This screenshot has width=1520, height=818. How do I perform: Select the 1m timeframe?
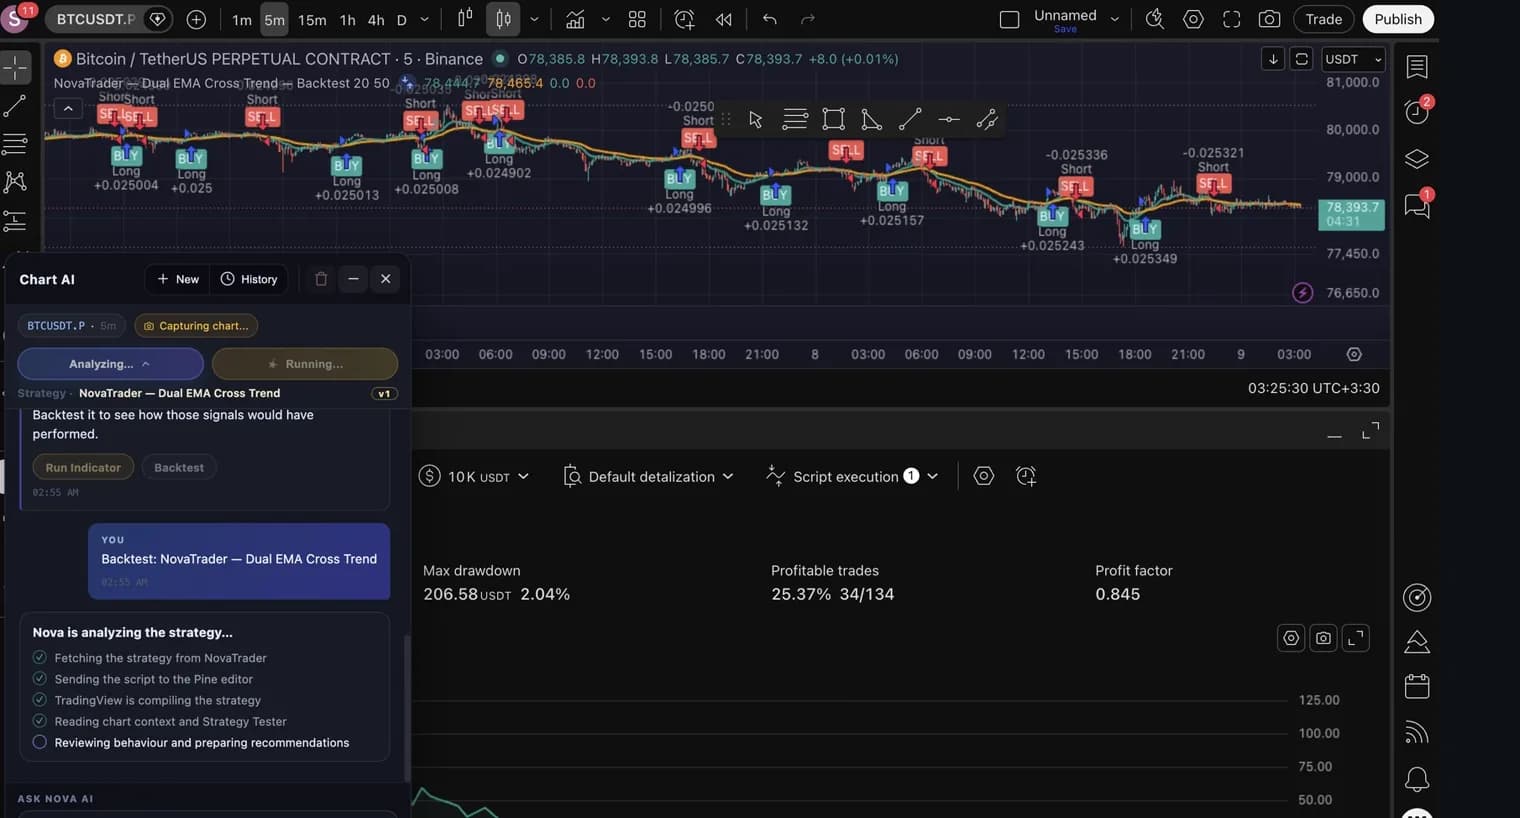point(242,19)
